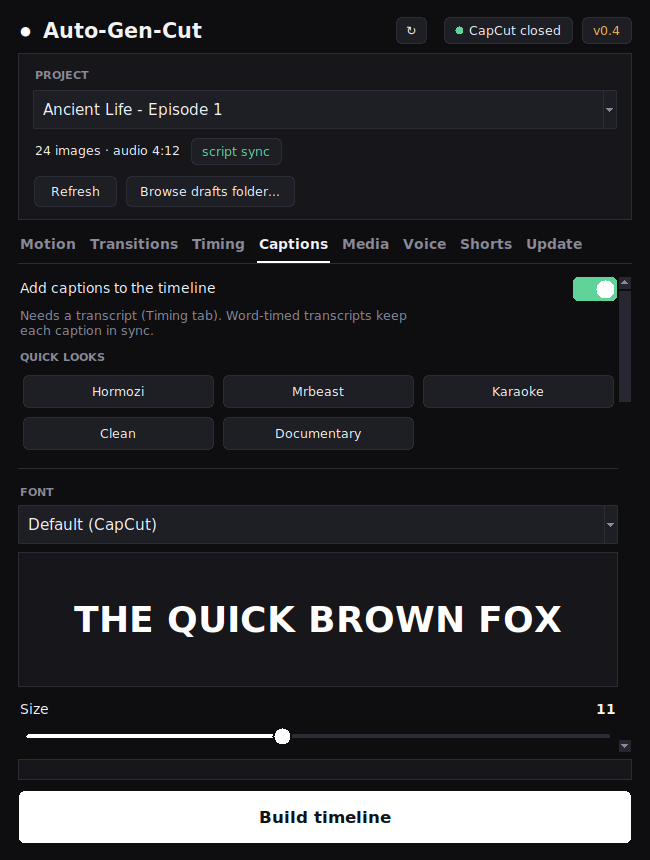Open Browse drafts folder...

(210, 191)
